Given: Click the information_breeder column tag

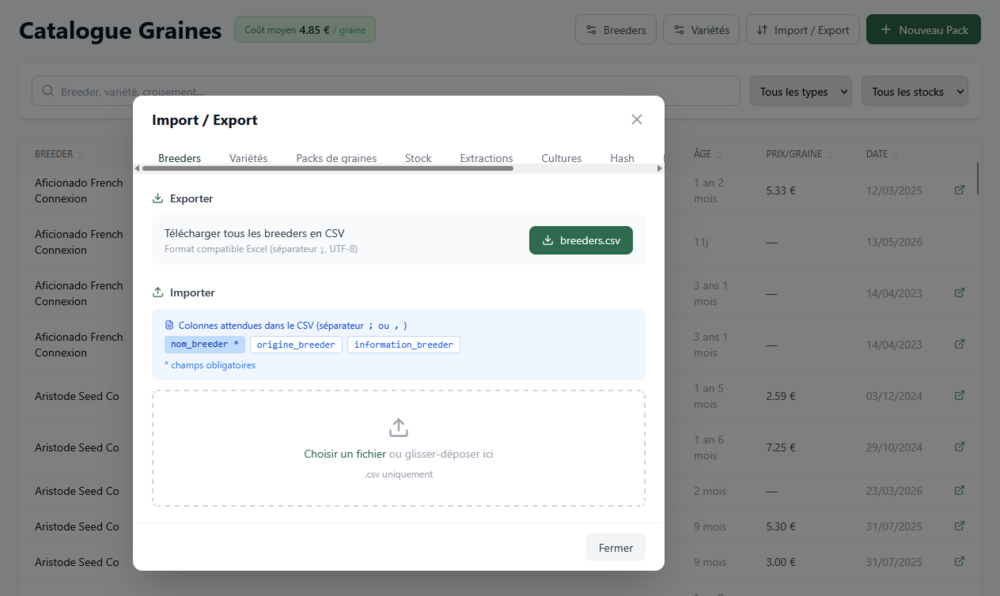Looking at the screenshot, I should point(404,345).
